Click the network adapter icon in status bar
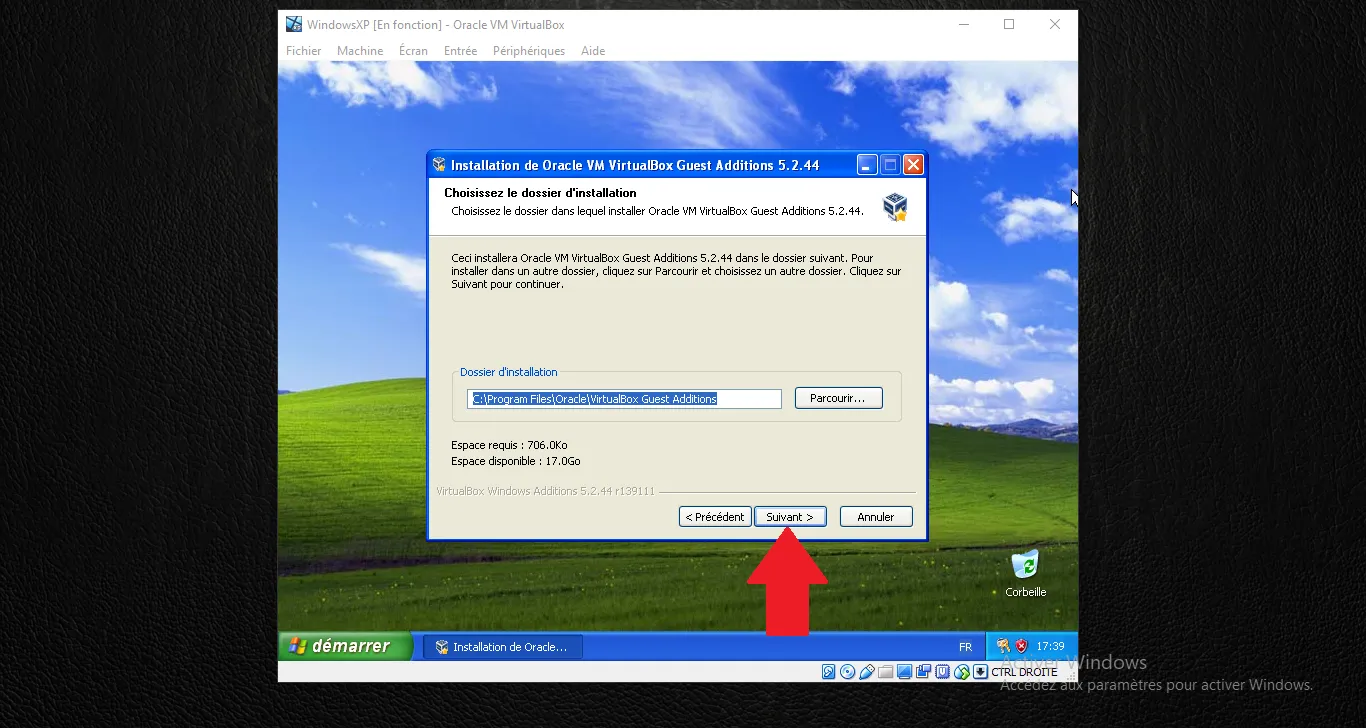Screen dimensions: 1366x728 click(923, 671)
